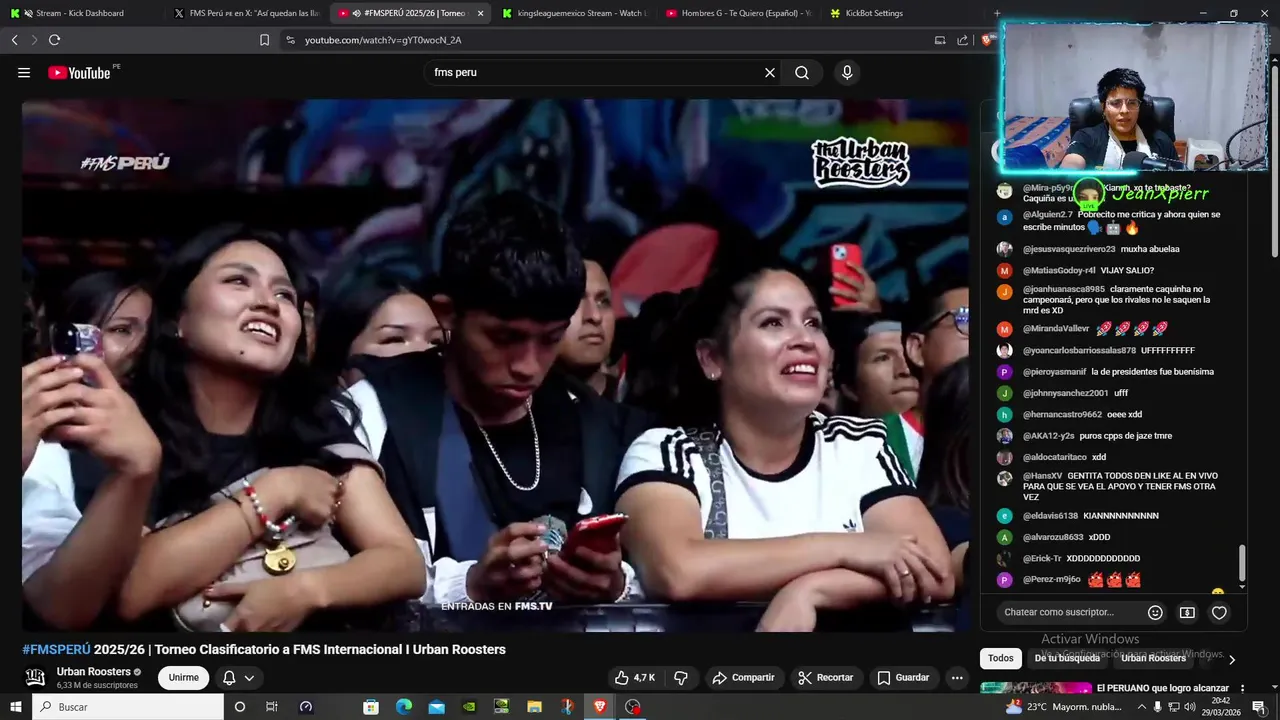Switch to 'kingsleaguemexico Stream' tab

[x=574, y=13]
